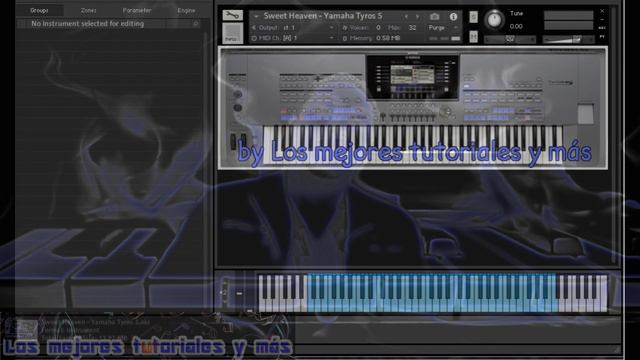Open the Purge menu

pyautogui.click(x=443, y=27)
